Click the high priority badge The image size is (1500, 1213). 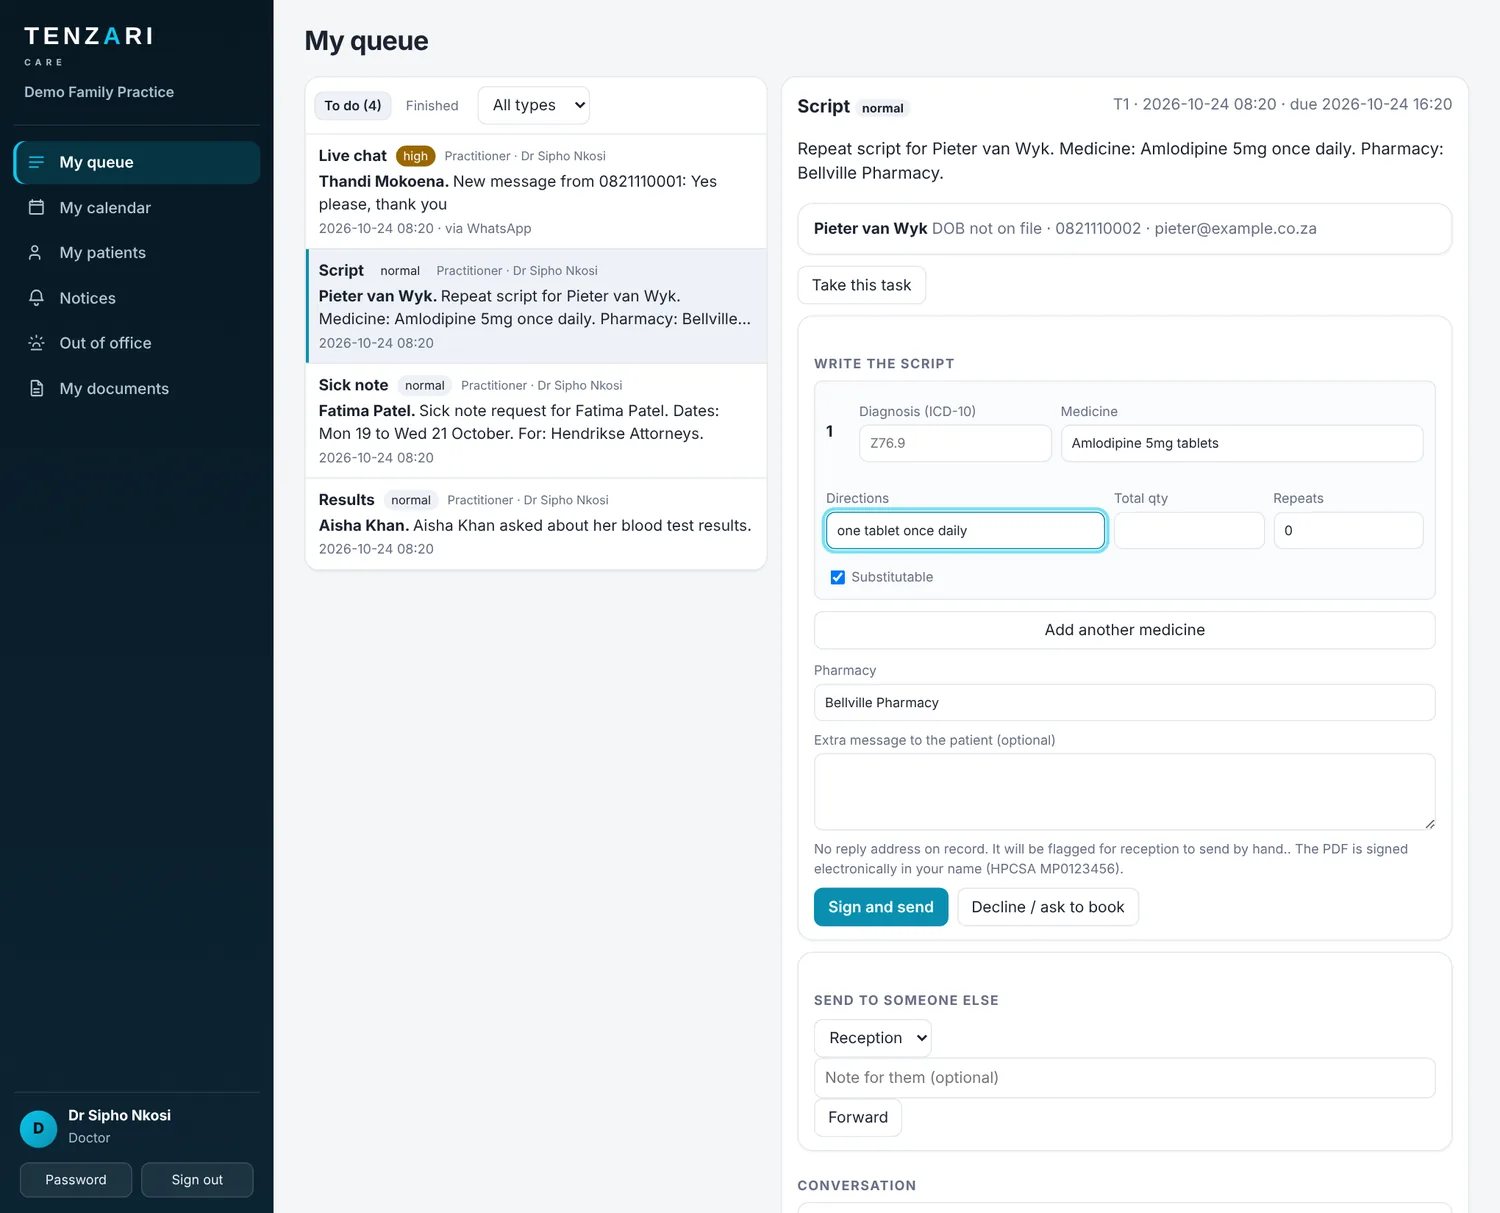(x=415, y=156)
